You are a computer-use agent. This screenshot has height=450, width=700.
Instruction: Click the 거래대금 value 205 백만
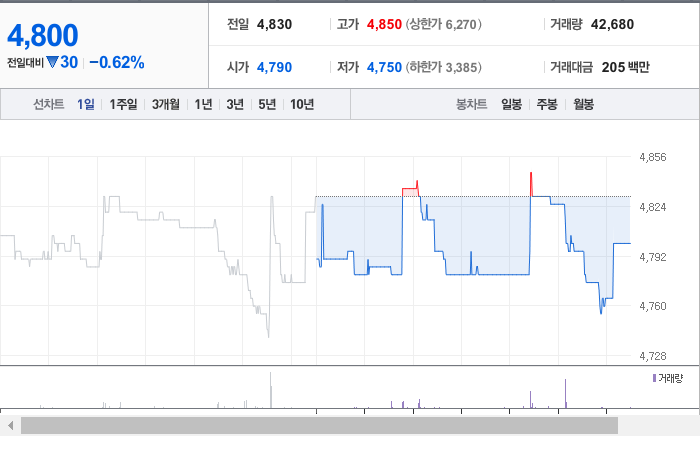pyautogui.click(x=625, y=67)
